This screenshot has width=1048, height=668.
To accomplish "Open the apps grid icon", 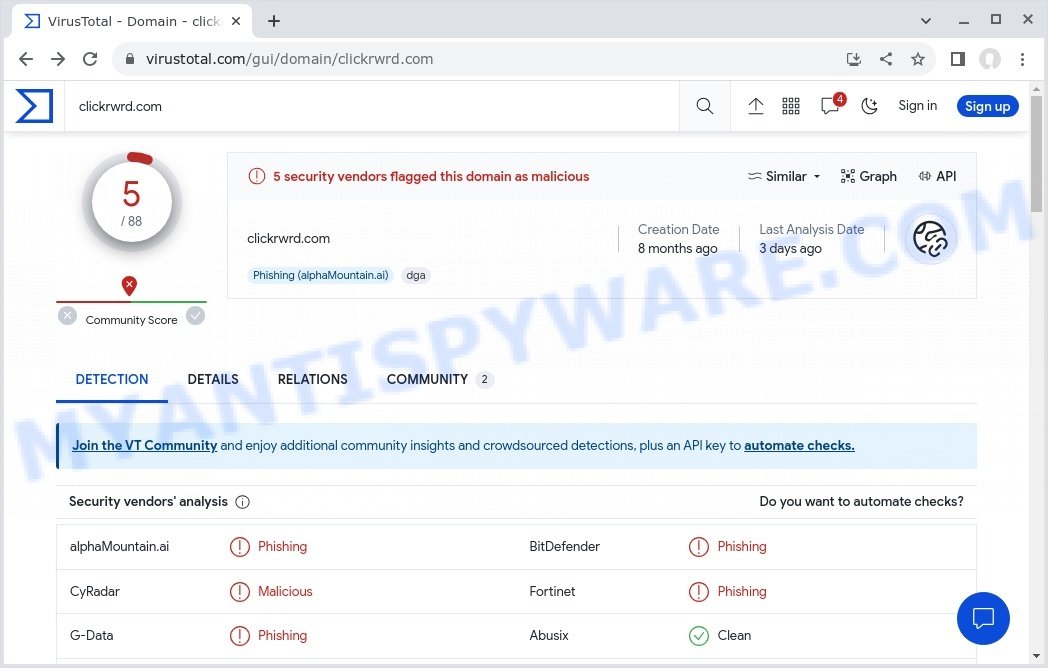I will click(x=791, y=106).
